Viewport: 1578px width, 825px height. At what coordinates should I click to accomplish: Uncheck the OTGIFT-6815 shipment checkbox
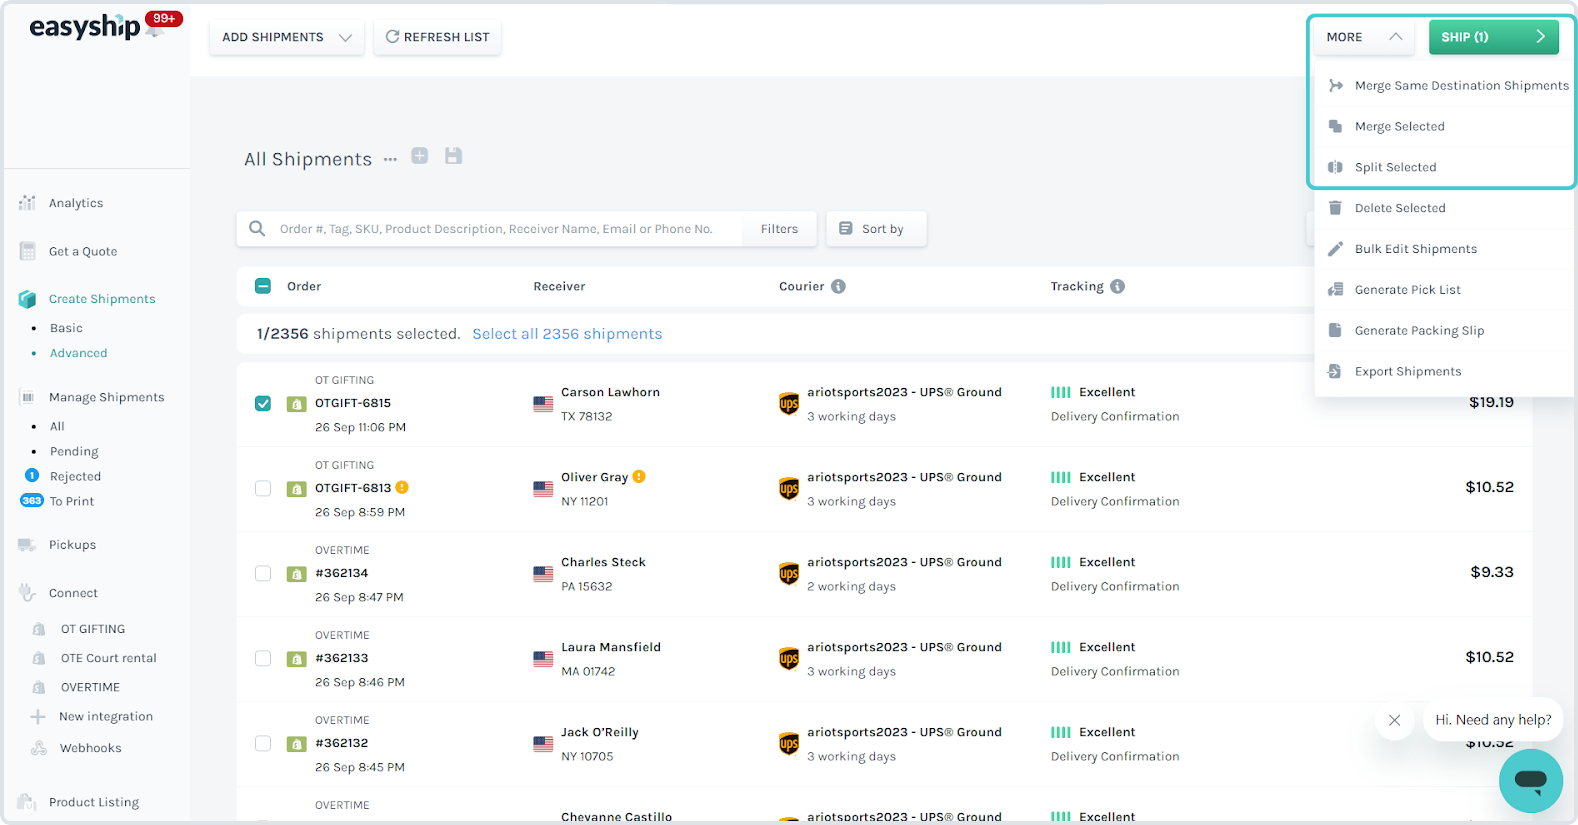pyautogui.click(x=263, y=404)
